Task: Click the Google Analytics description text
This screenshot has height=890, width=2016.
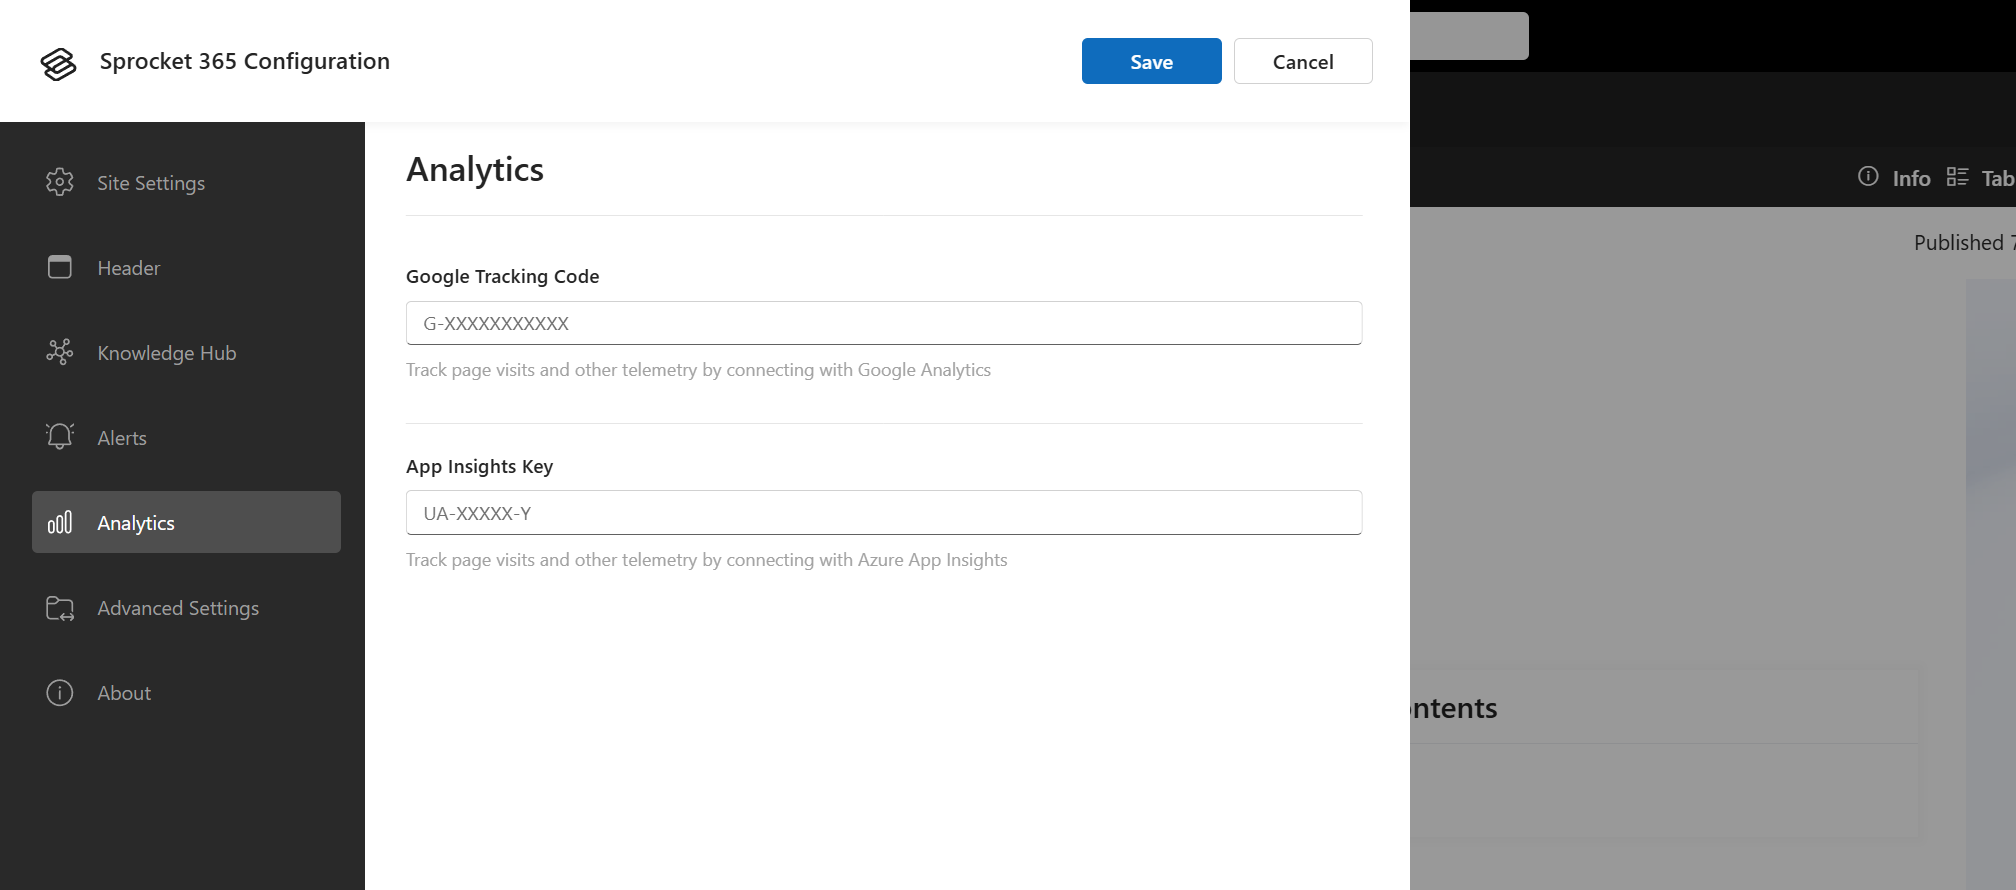Action: click(698, 370)
